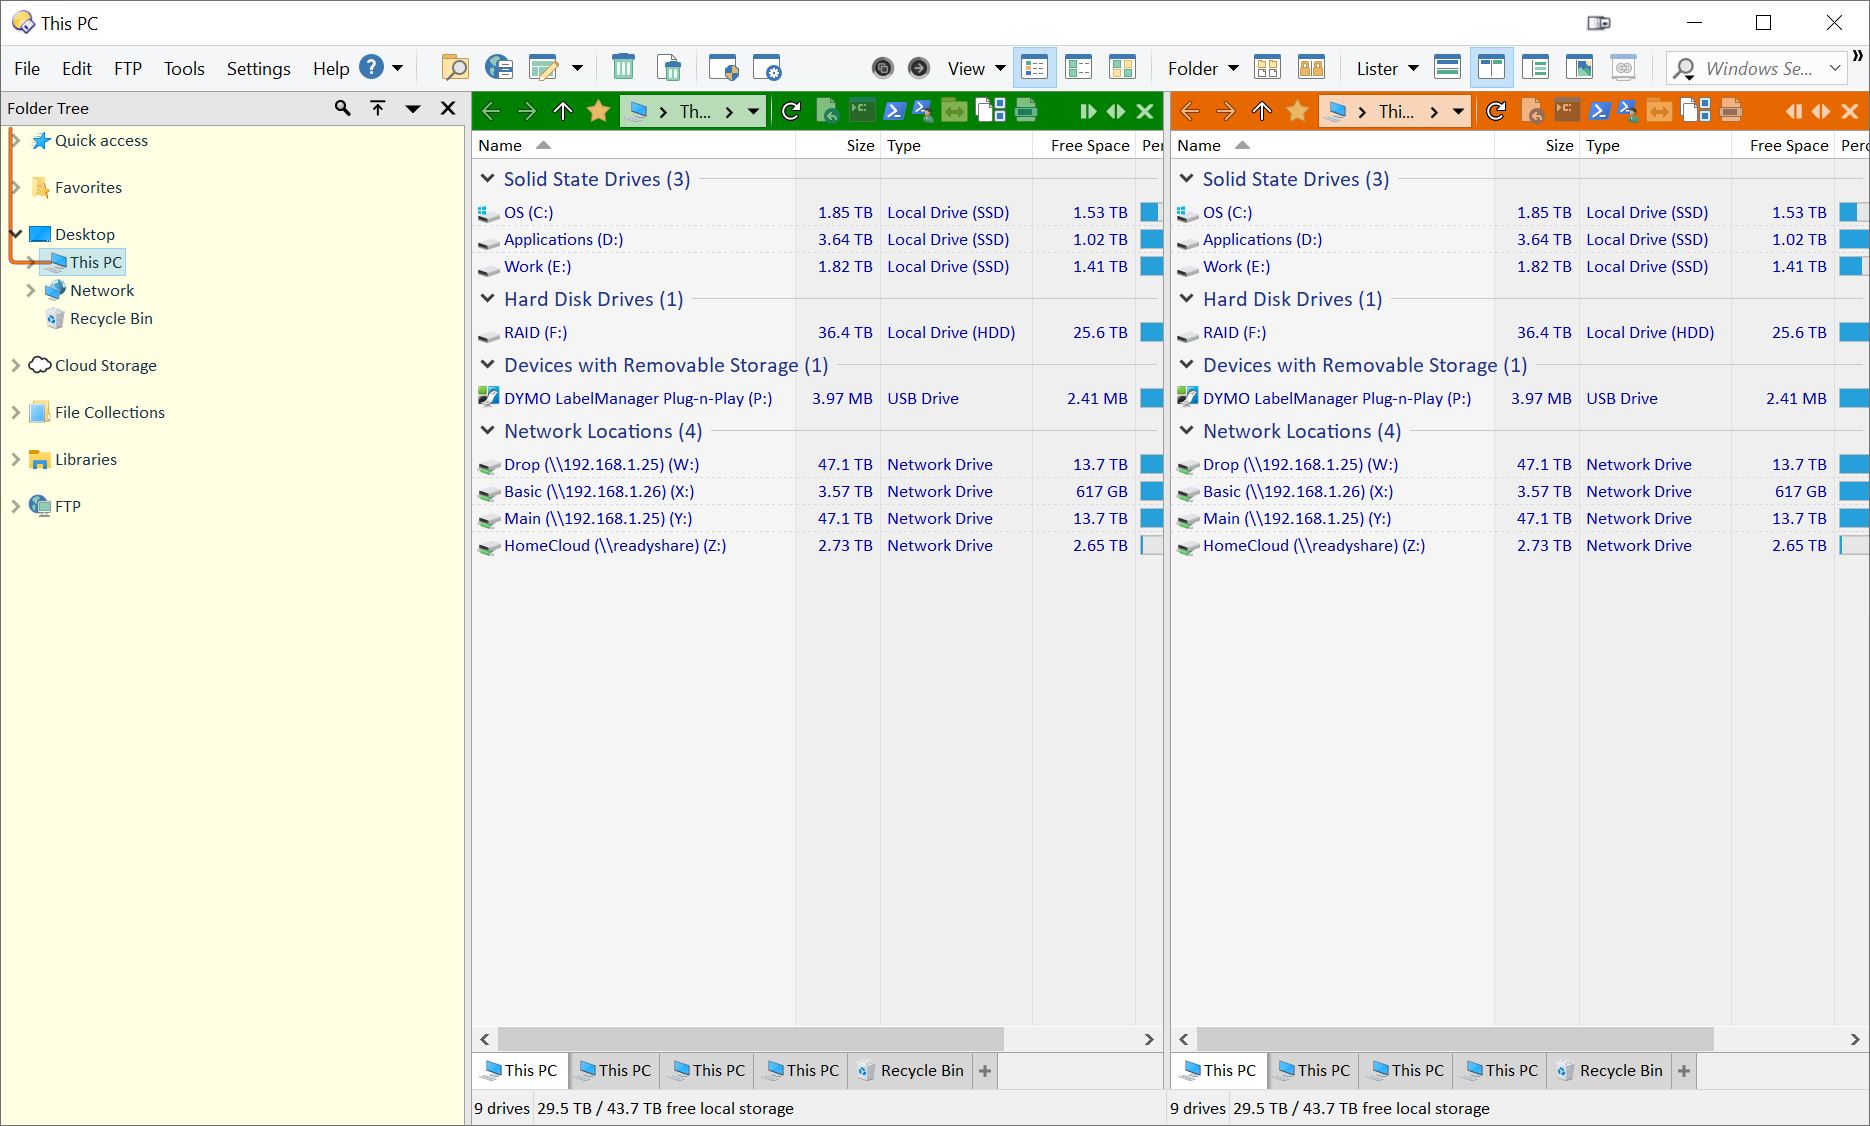Toggle Details view mode button

click(1035, 68)
